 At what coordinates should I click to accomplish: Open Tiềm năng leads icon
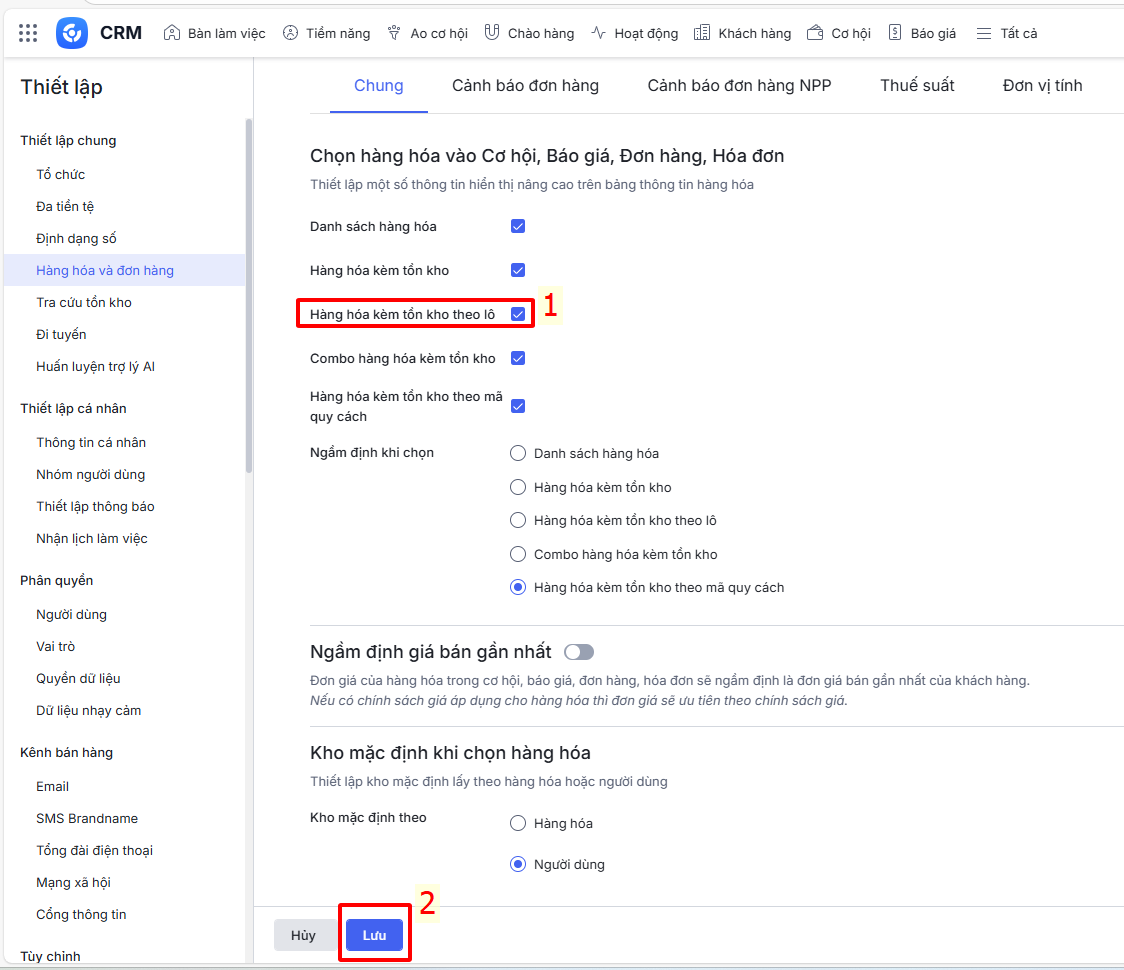coord(290,33)
